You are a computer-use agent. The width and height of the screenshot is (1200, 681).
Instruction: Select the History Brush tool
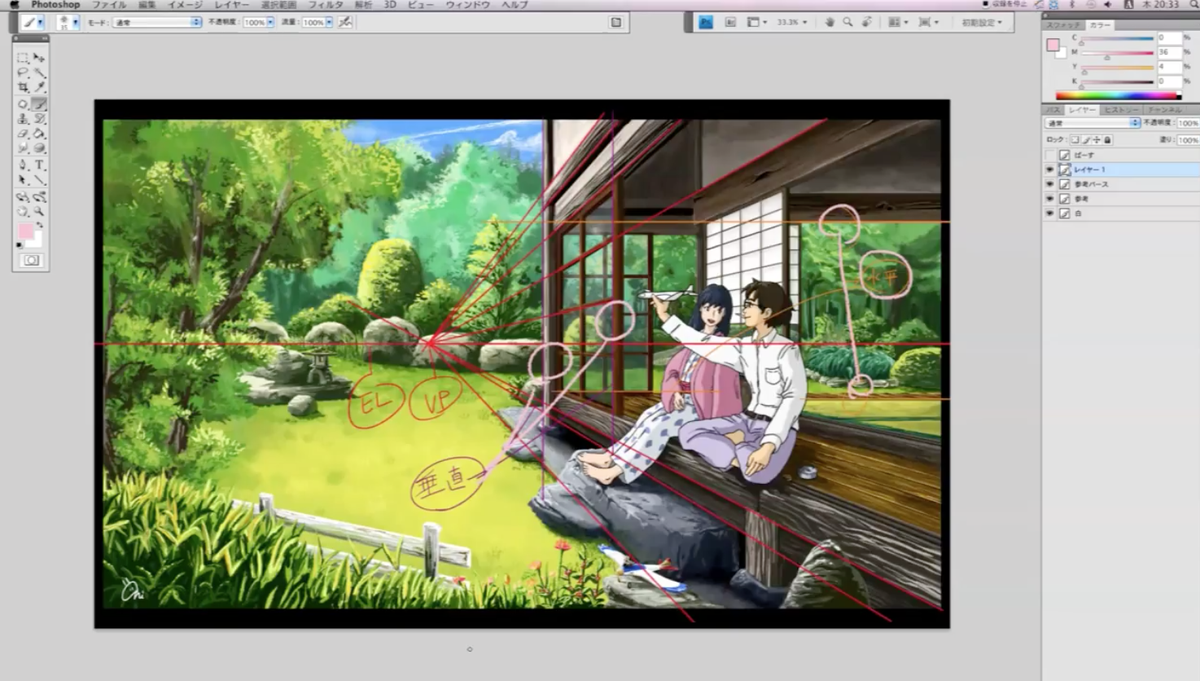coord(39,119)
